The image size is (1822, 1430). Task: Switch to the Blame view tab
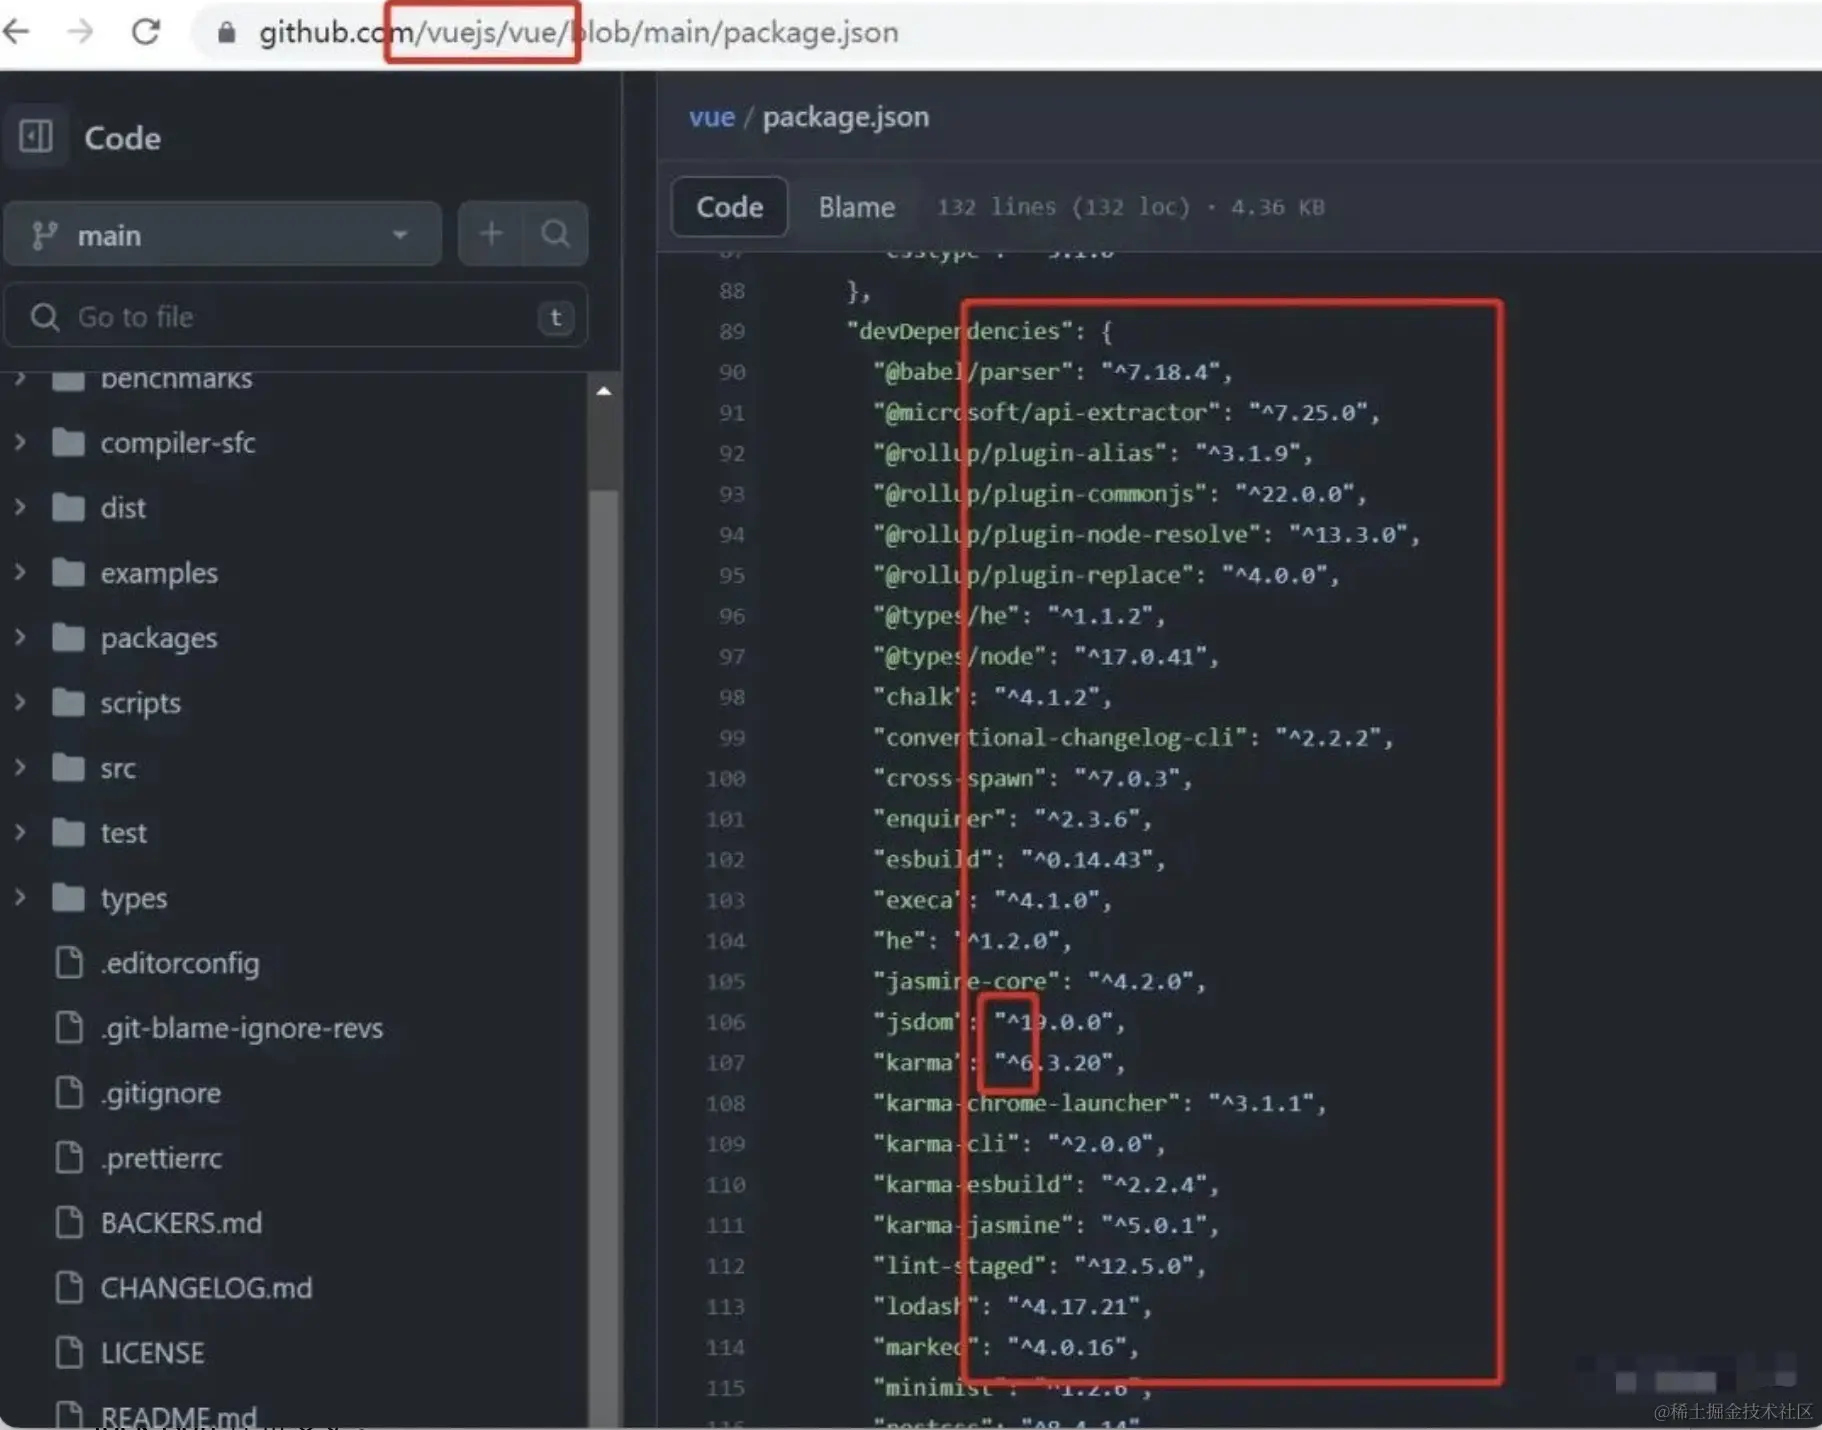pos(856,207)
